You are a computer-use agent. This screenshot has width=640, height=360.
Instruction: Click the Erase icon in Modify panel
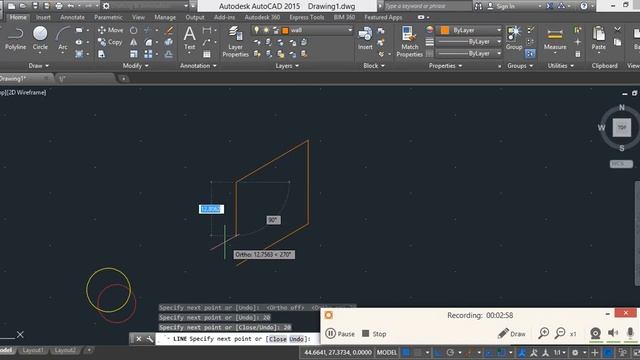click(169, 30)
